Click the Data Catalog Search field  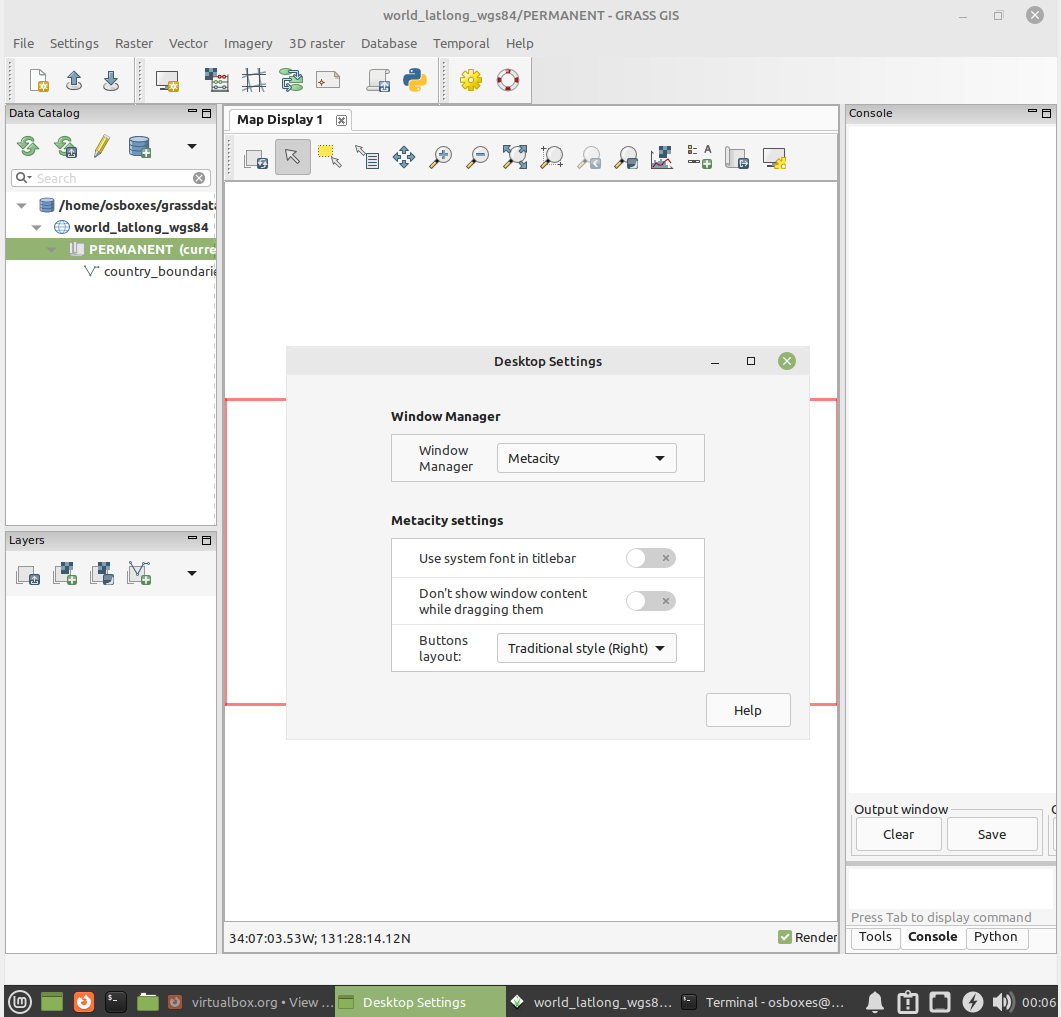click(112, 178)
